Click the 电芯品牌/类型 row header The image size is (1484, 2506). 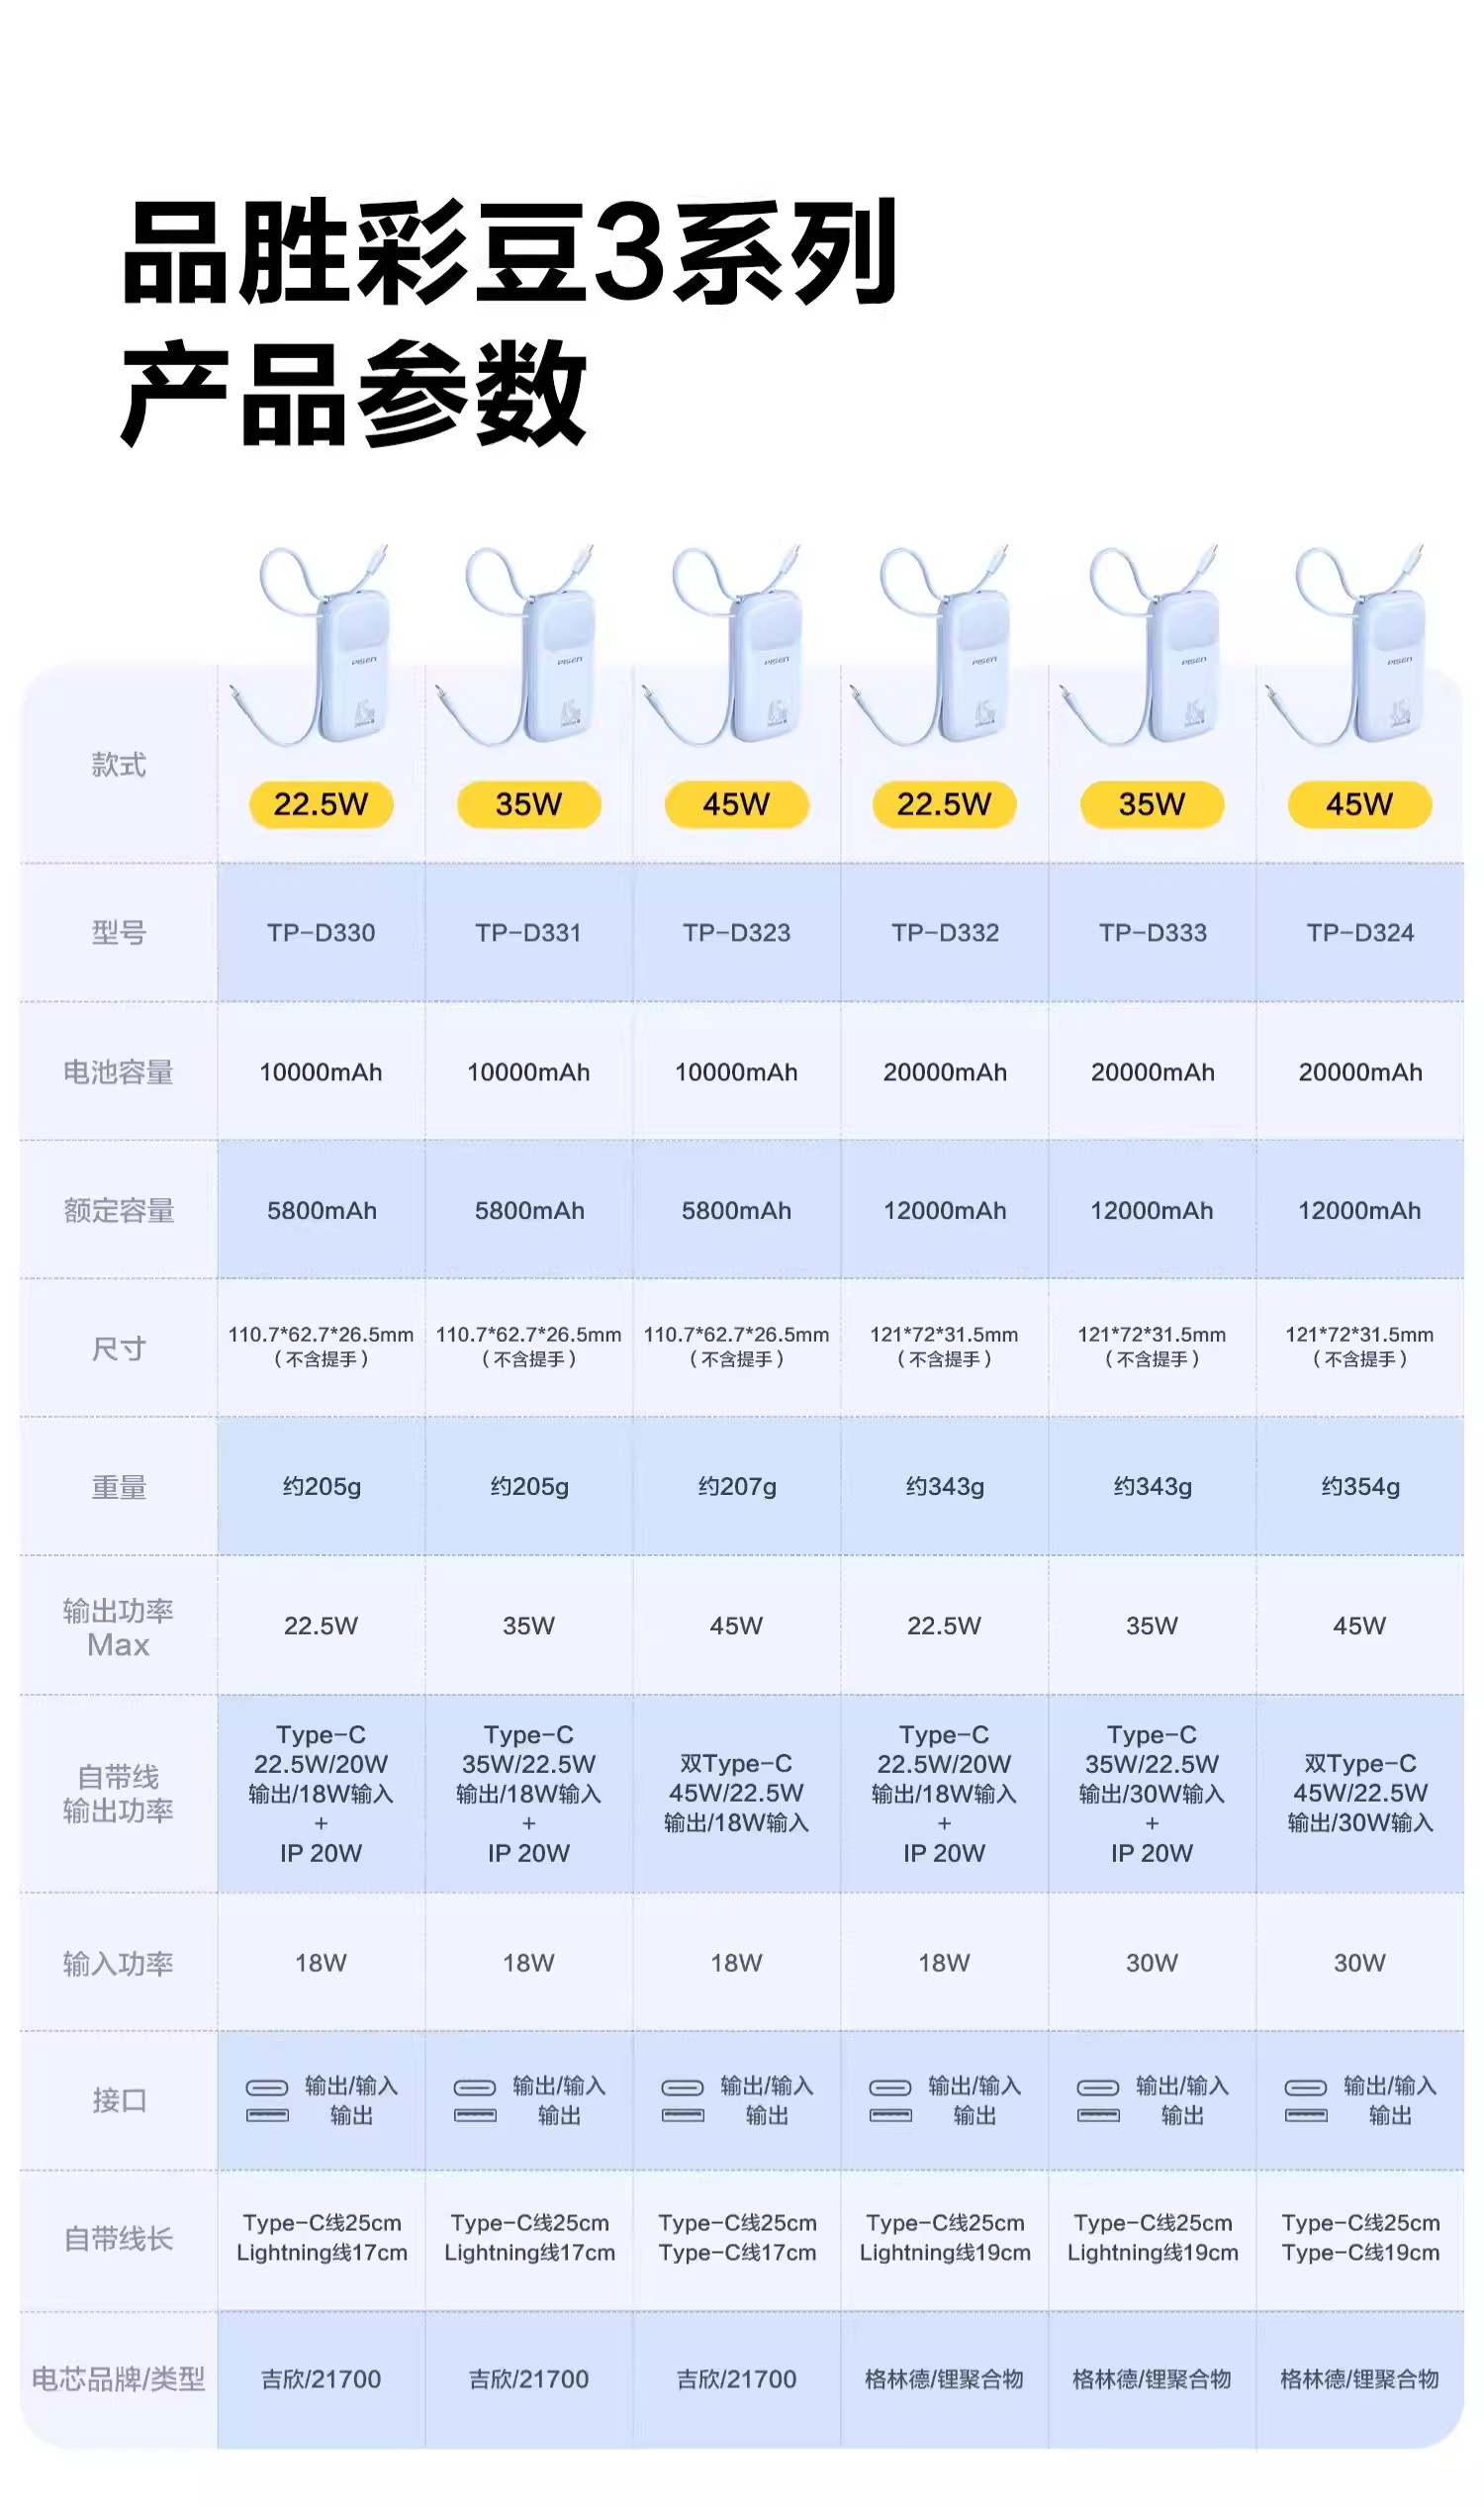click(x=118, y=2378)
